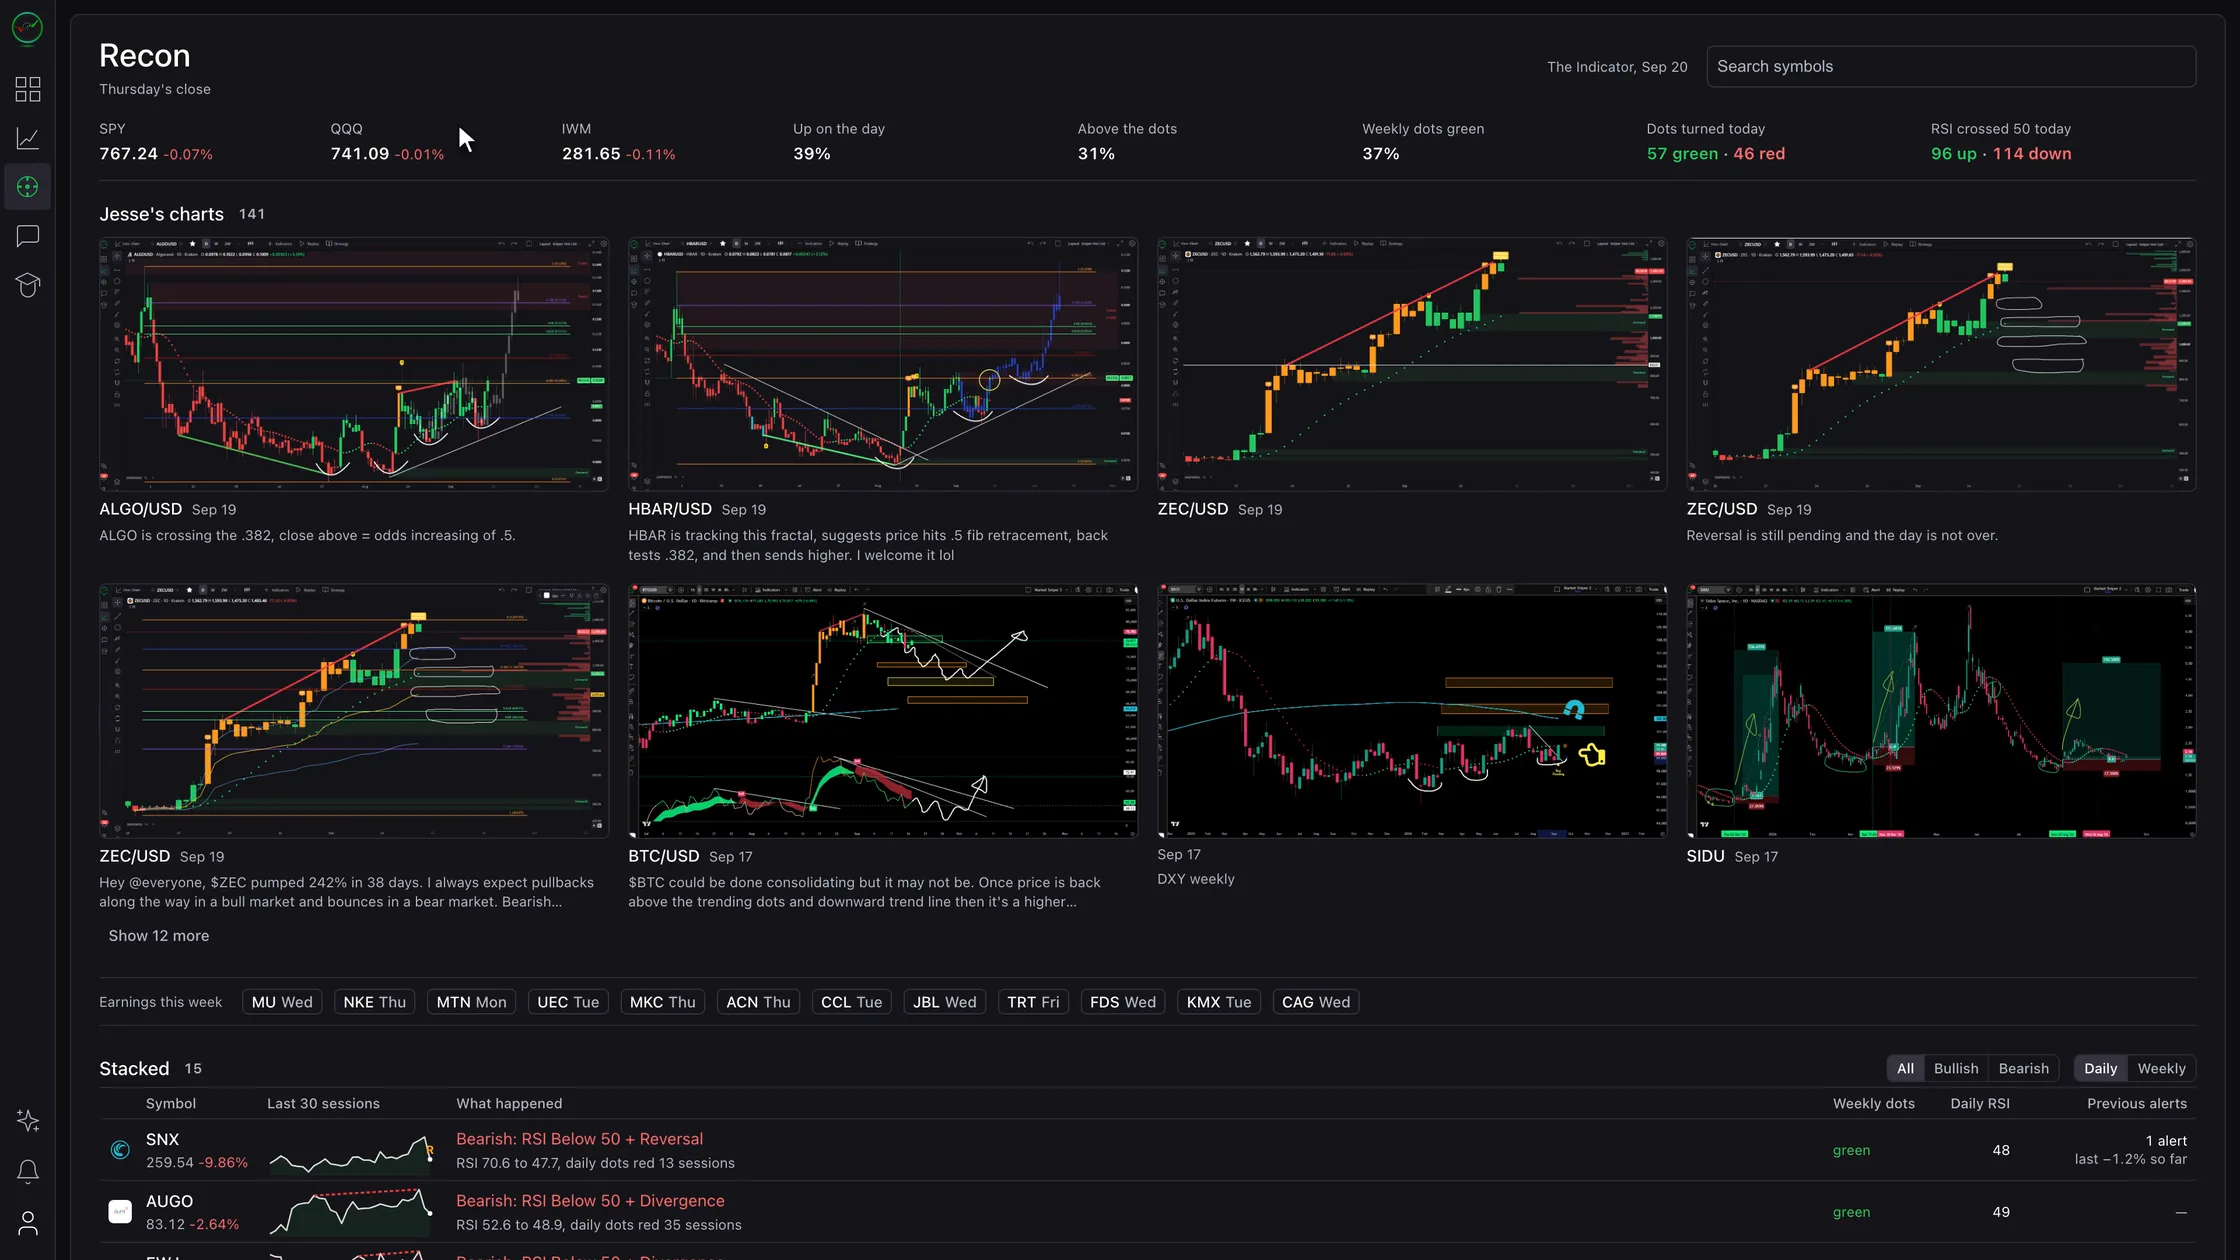Expand Show 12 more charts
2240x1260 pixels.
(x=159, y=936)
